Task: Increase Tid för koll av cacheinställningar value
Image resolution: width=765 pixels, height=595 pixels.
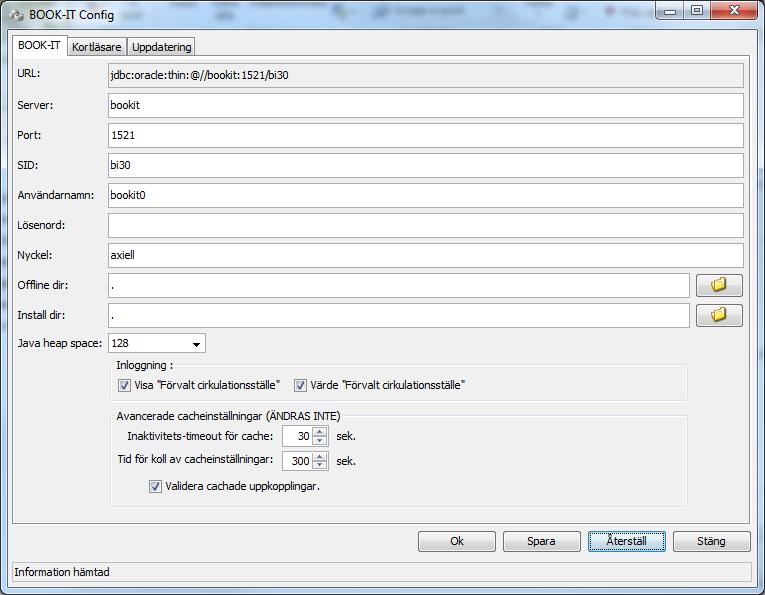Action: pos(320,456)
